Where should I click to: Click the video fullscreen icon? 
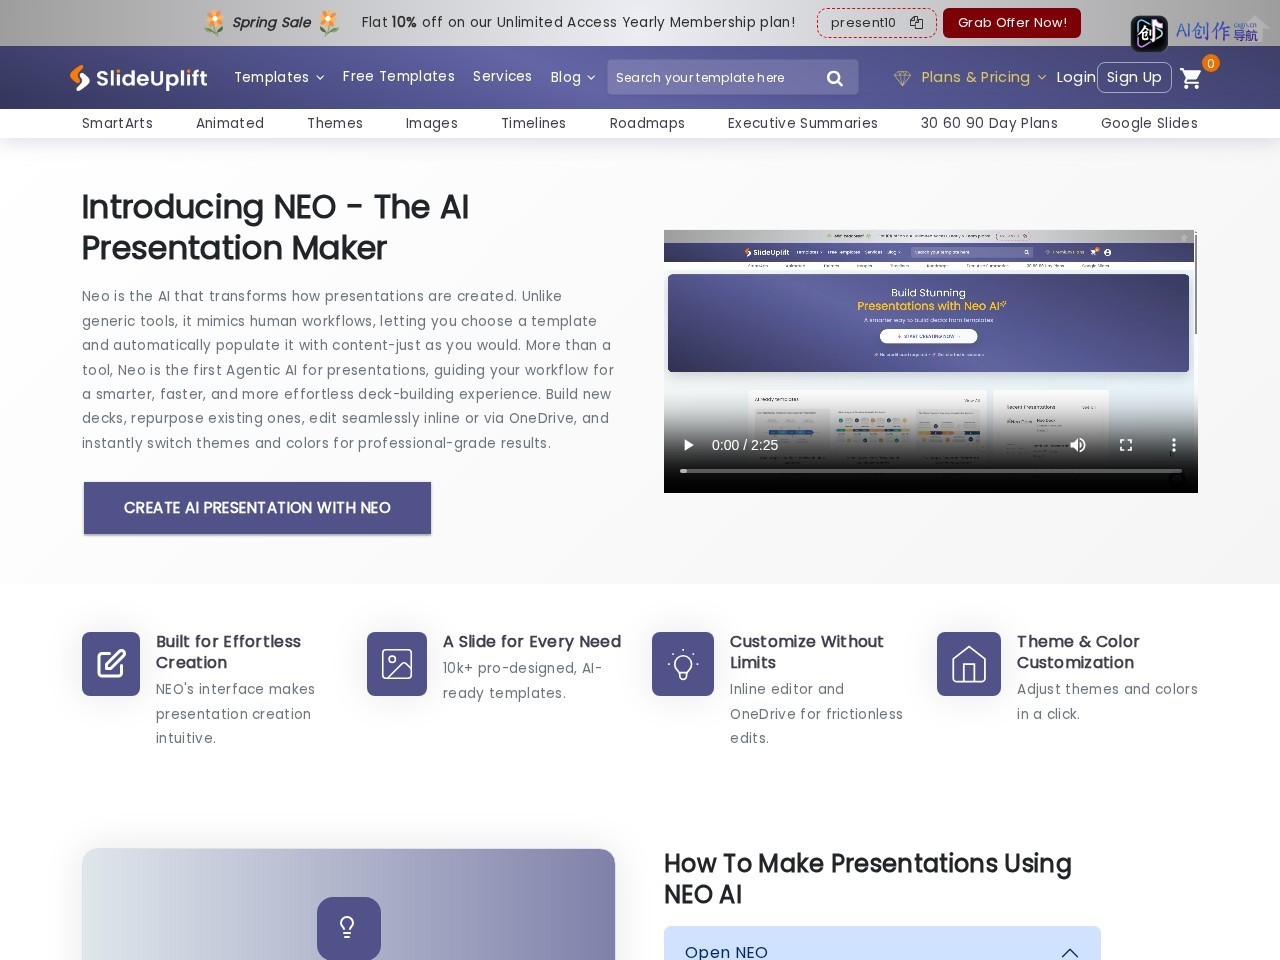(x=1126, y=445)
